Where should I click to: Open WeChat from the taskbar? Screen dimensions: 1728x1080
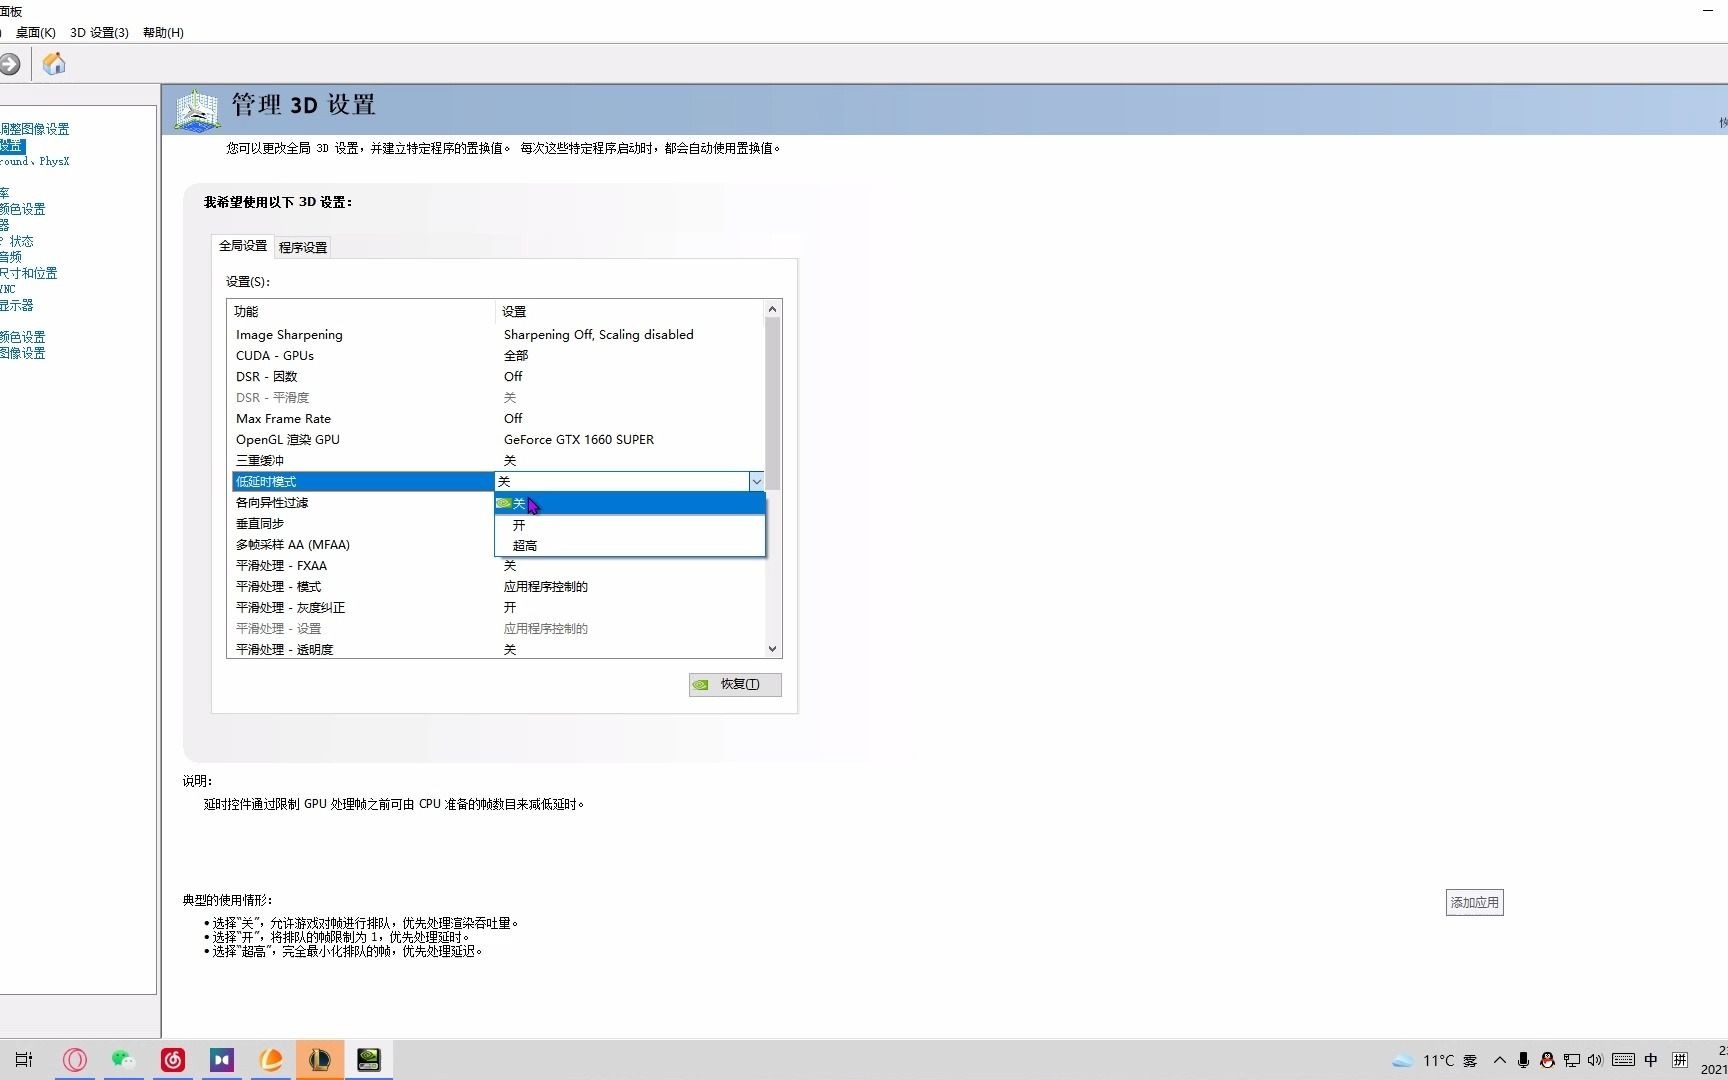[x=123, y=1060]
